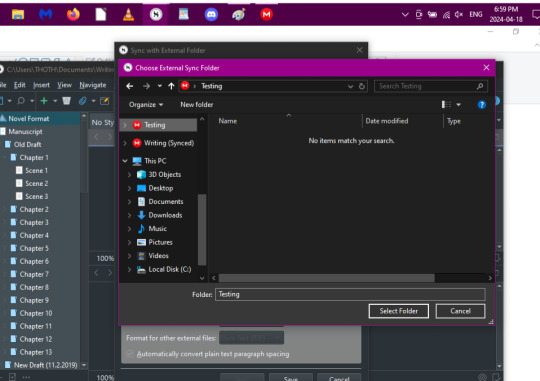Click Select Folder button
The width and height of the screenshot is (540, 381).
click(398, 311)
